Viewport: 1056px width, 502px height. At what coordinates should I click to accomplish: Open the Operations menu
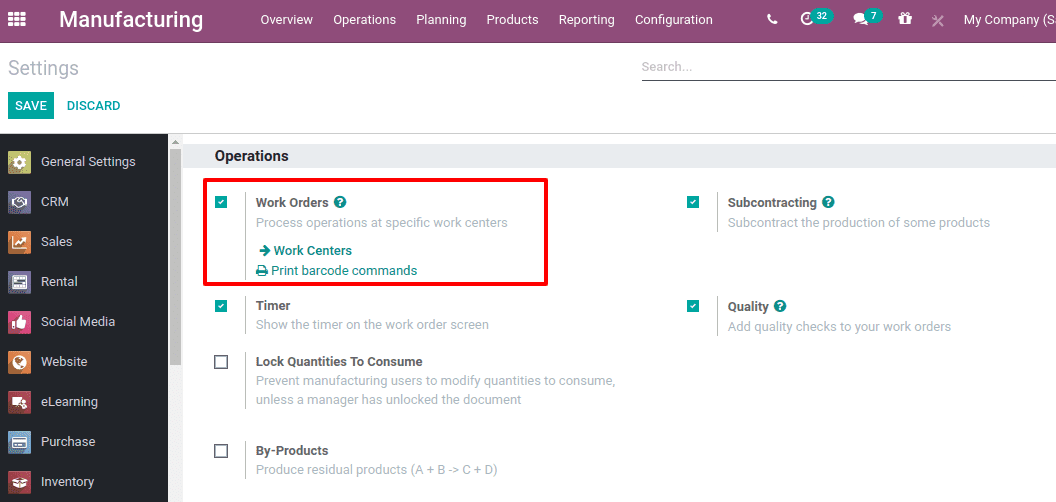(x=364, y=20)
